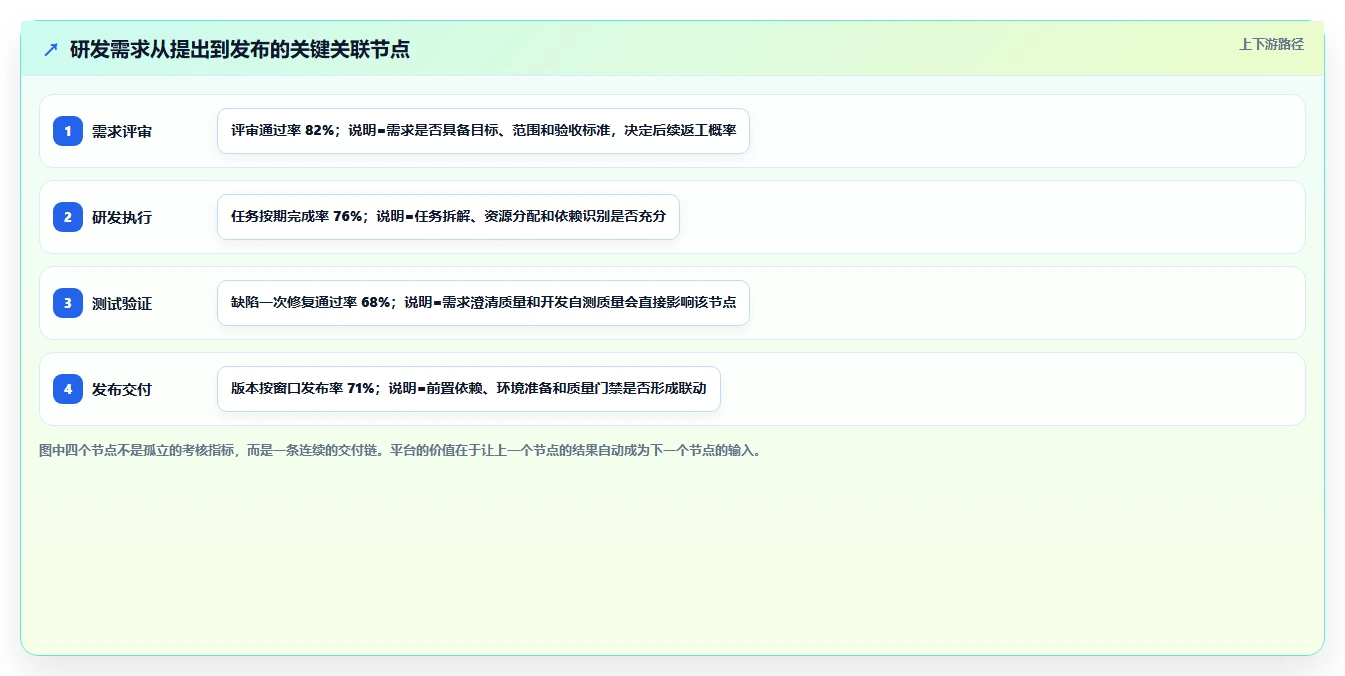Click the 上下游路径 label
1345x676 pixels.
point(1271,44)
